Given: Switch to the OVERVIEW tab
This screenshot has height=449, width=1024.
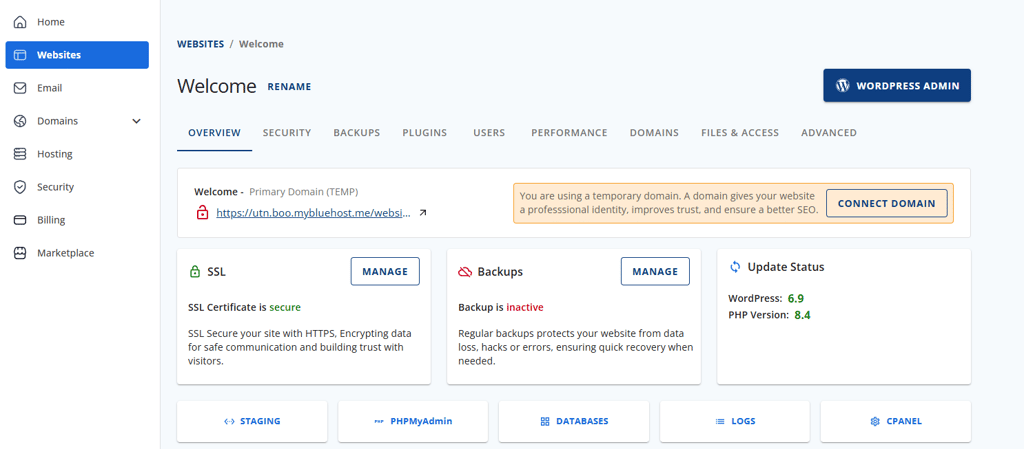Looking at the screenshot, I should [x=214, y=132].
